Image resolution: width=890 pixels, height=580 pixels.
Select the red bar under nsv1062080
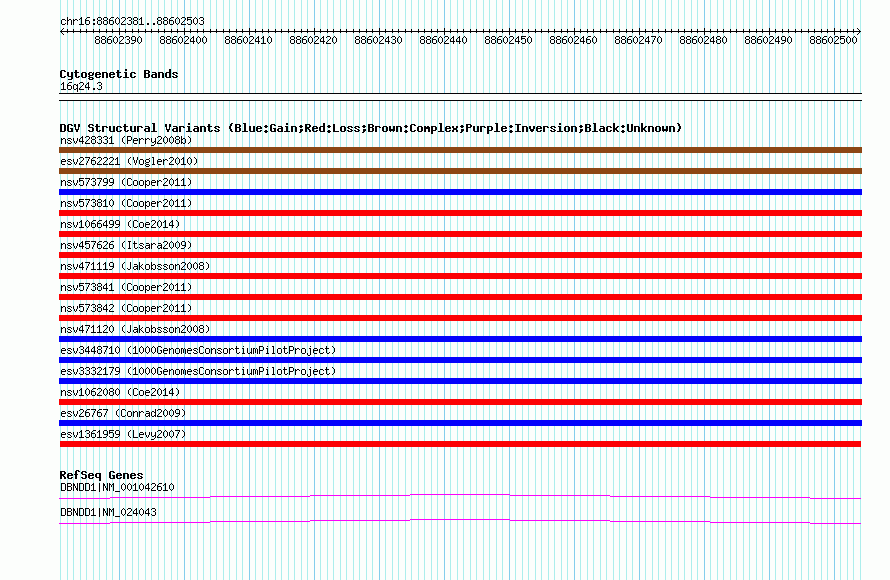460,402
